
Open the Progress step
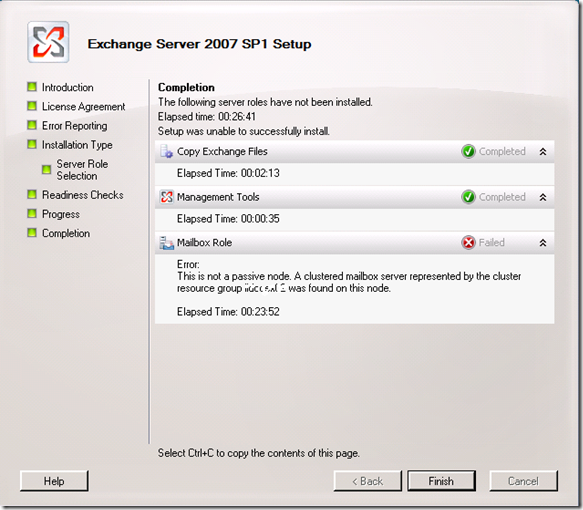coord(61,214)
